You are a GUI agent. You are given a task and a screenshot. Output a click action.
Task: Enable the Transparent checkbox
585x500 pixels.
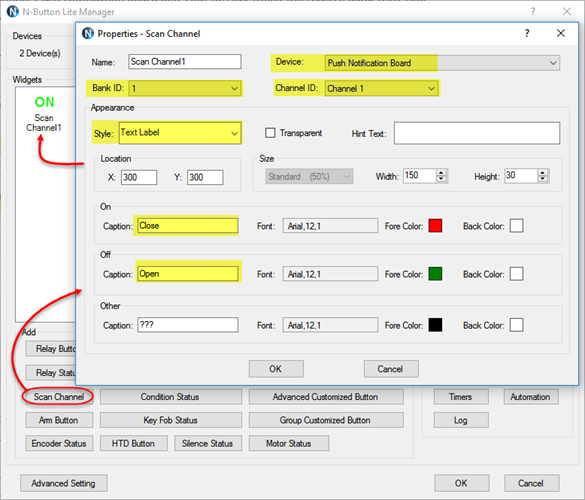click(270, 133)
